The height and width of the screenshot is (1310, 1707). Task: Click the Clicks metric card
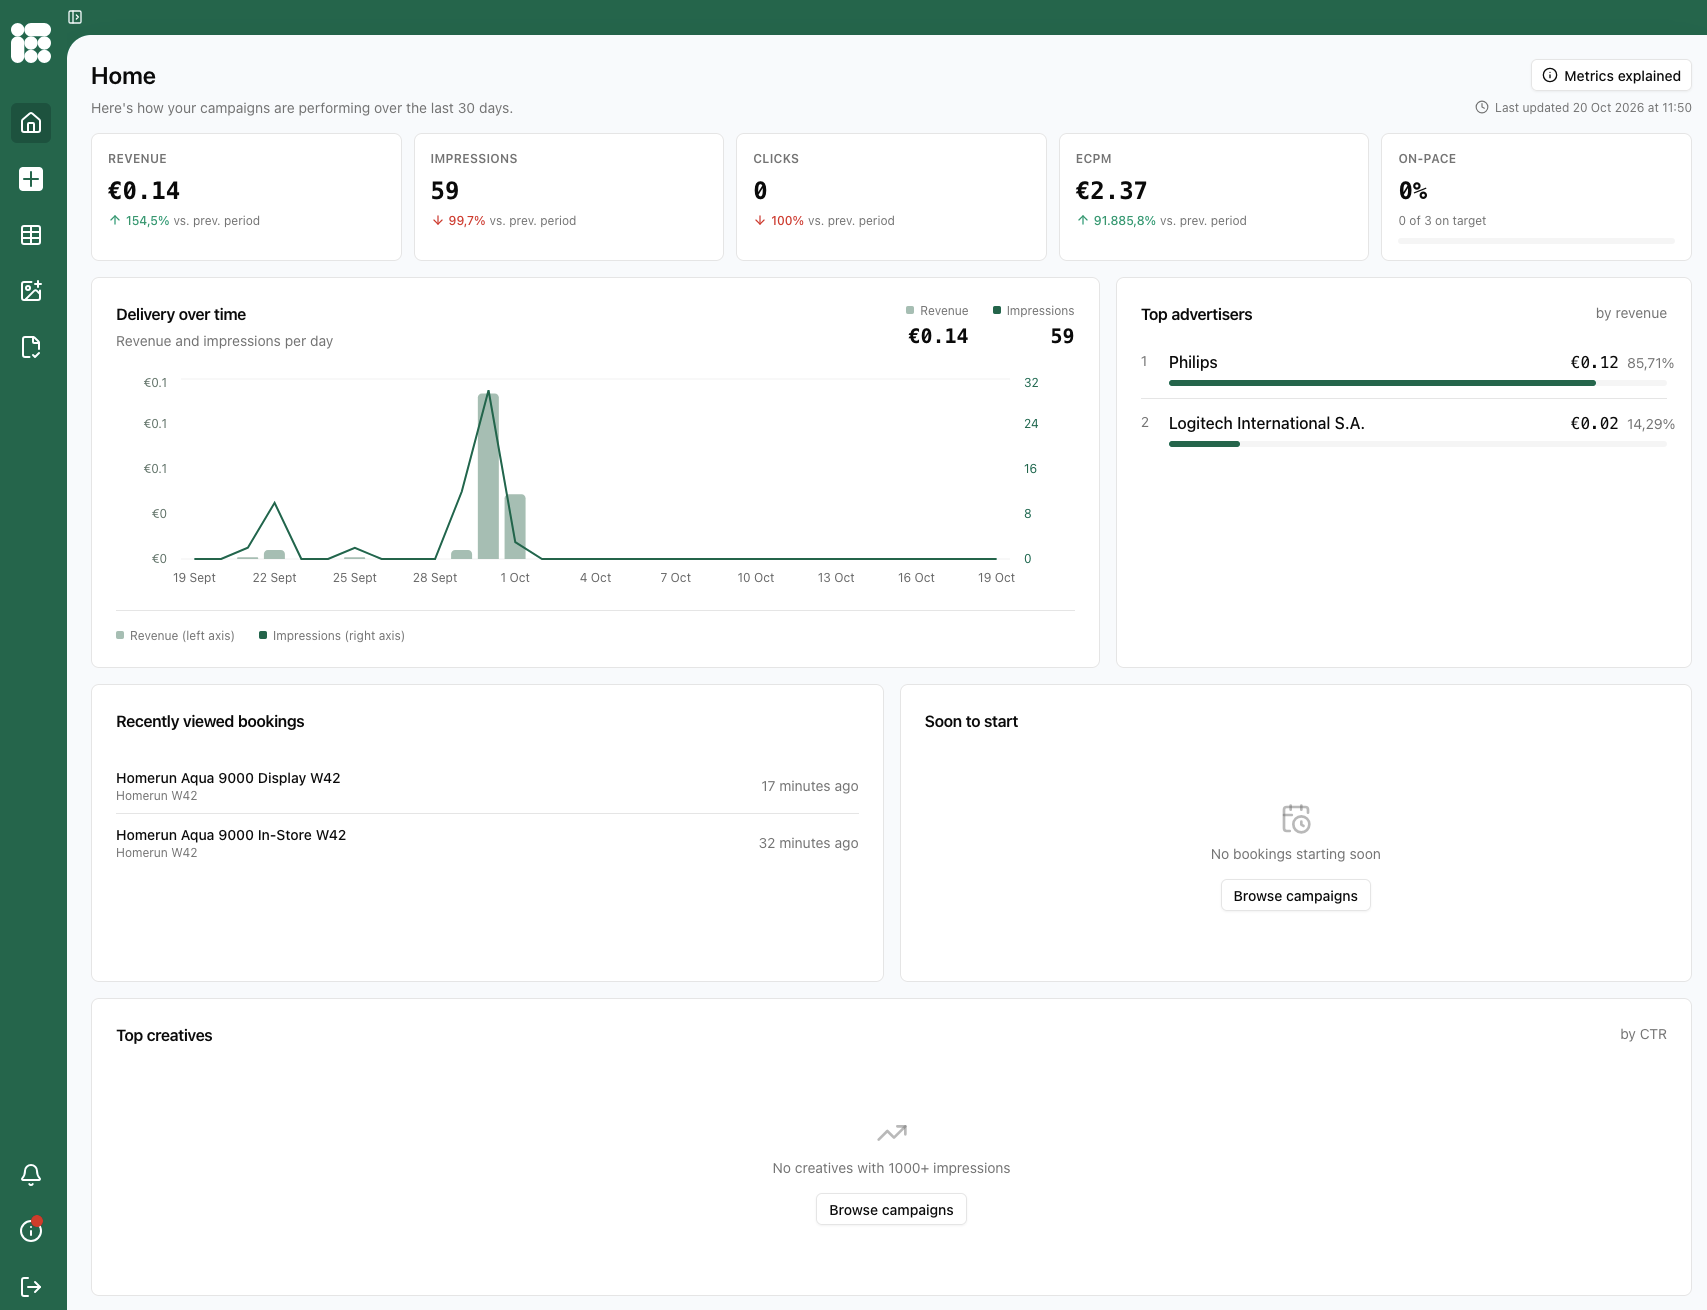[x=891, y=197]
